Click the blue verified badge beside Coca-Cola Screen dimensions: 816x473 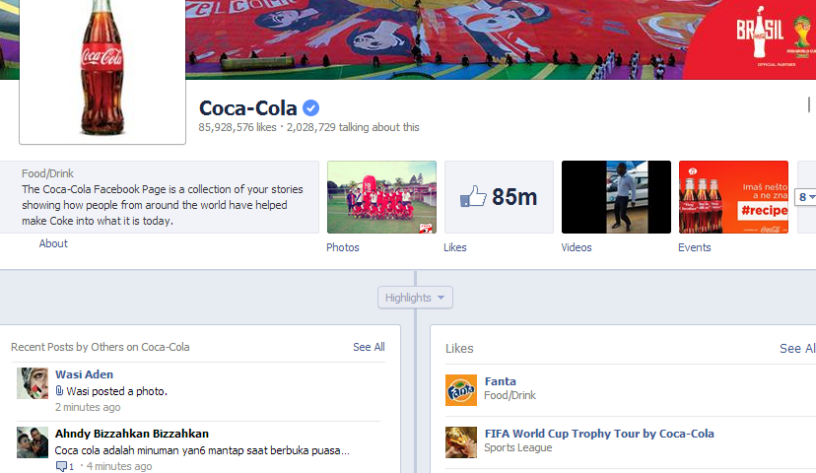tap(311, 108)
